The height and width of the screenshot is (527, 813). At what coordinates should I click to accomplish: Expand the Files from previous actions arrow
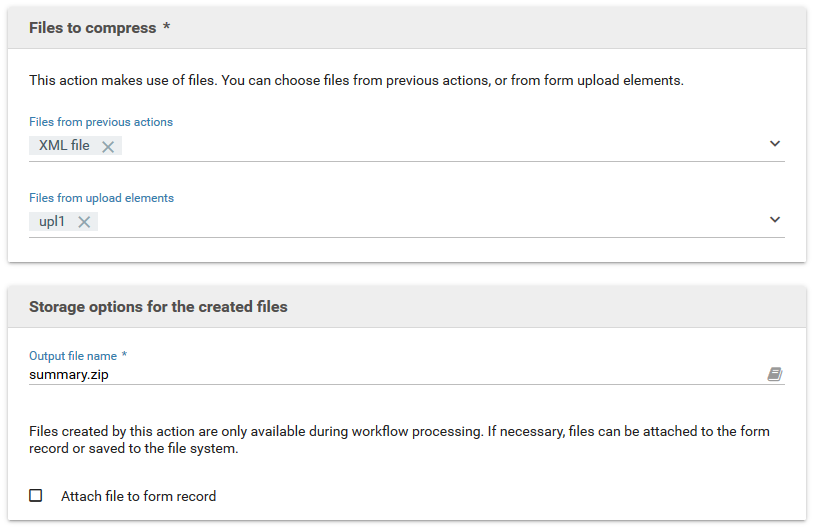coord(775,144)
